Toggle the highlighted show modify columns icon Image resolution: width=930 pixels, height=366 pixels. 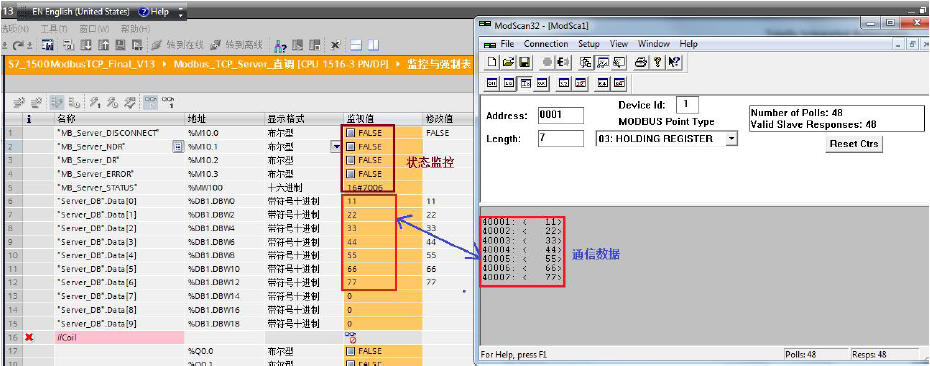tap(58, 101)
